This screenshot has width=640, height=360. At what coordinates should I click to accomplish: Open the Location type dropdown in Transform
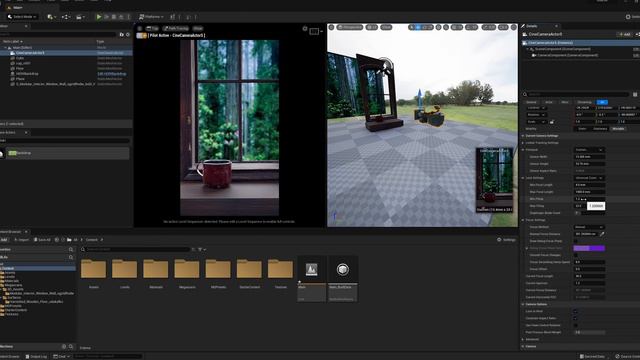click(x=536, y=108)
